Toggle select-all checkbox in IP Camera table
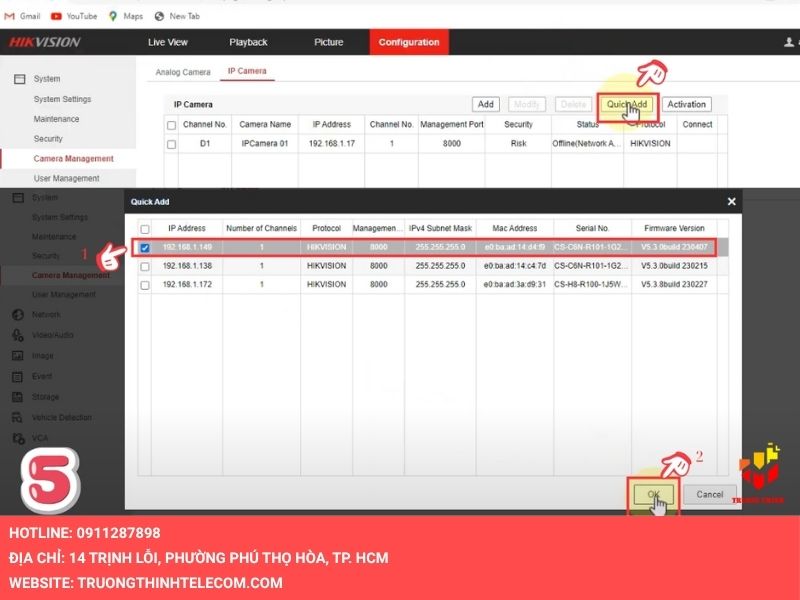The width and height of the screenshot is (800, 600). [171, 125]
